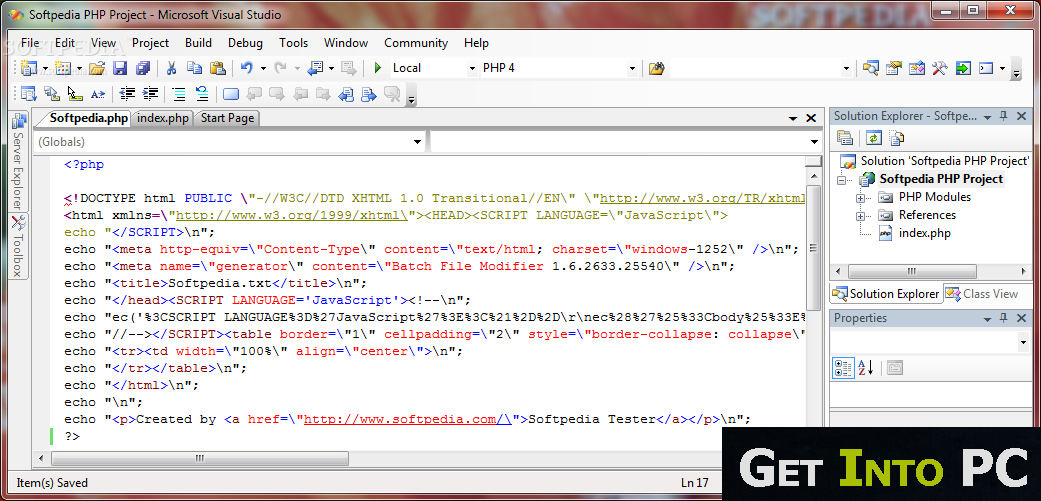Viewport: 1041px width, 501px height.
Task: Open the Object Browser toolbar icon
Action: (x=917, y=68)
